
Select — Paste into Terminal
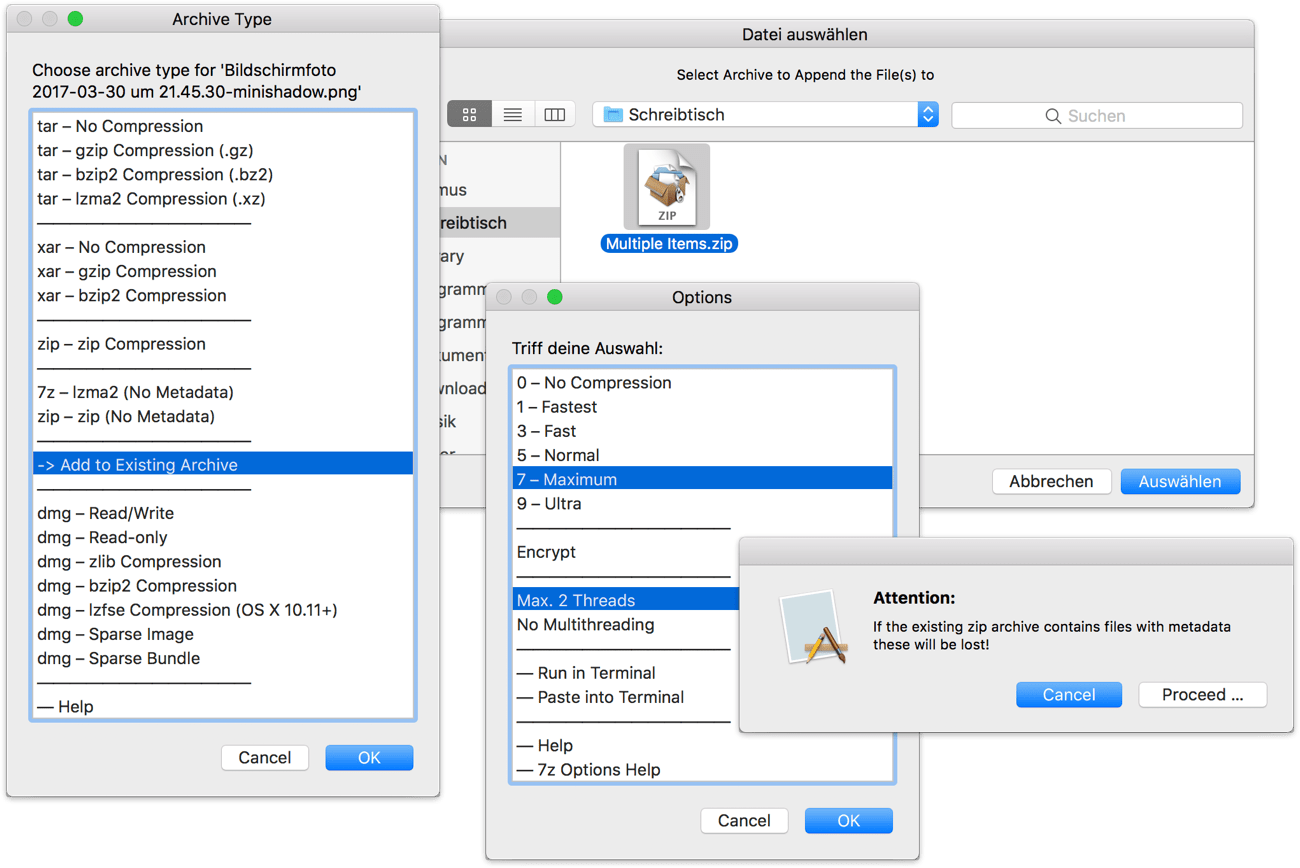(626, 697)
